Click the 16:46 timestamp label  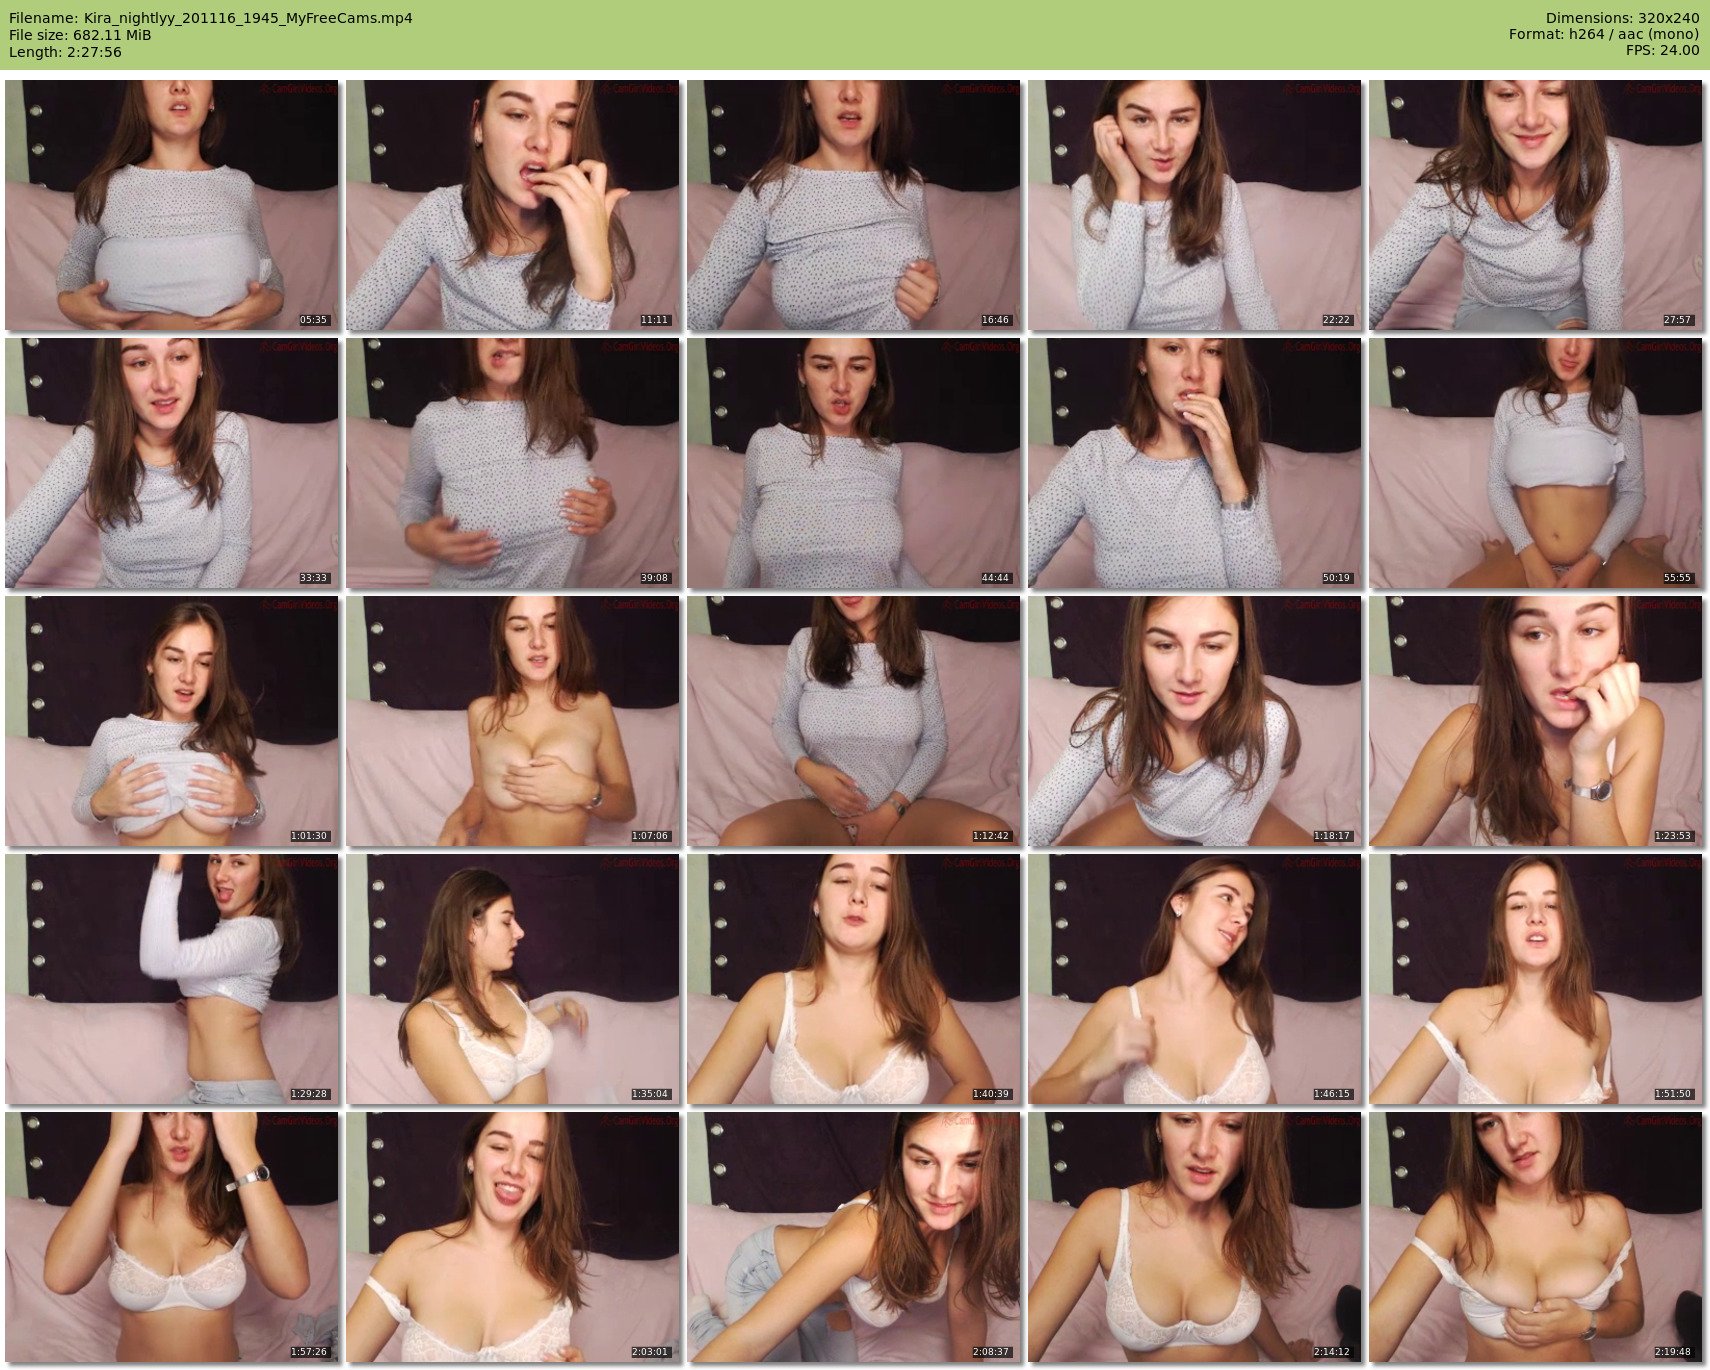(995, 320)
